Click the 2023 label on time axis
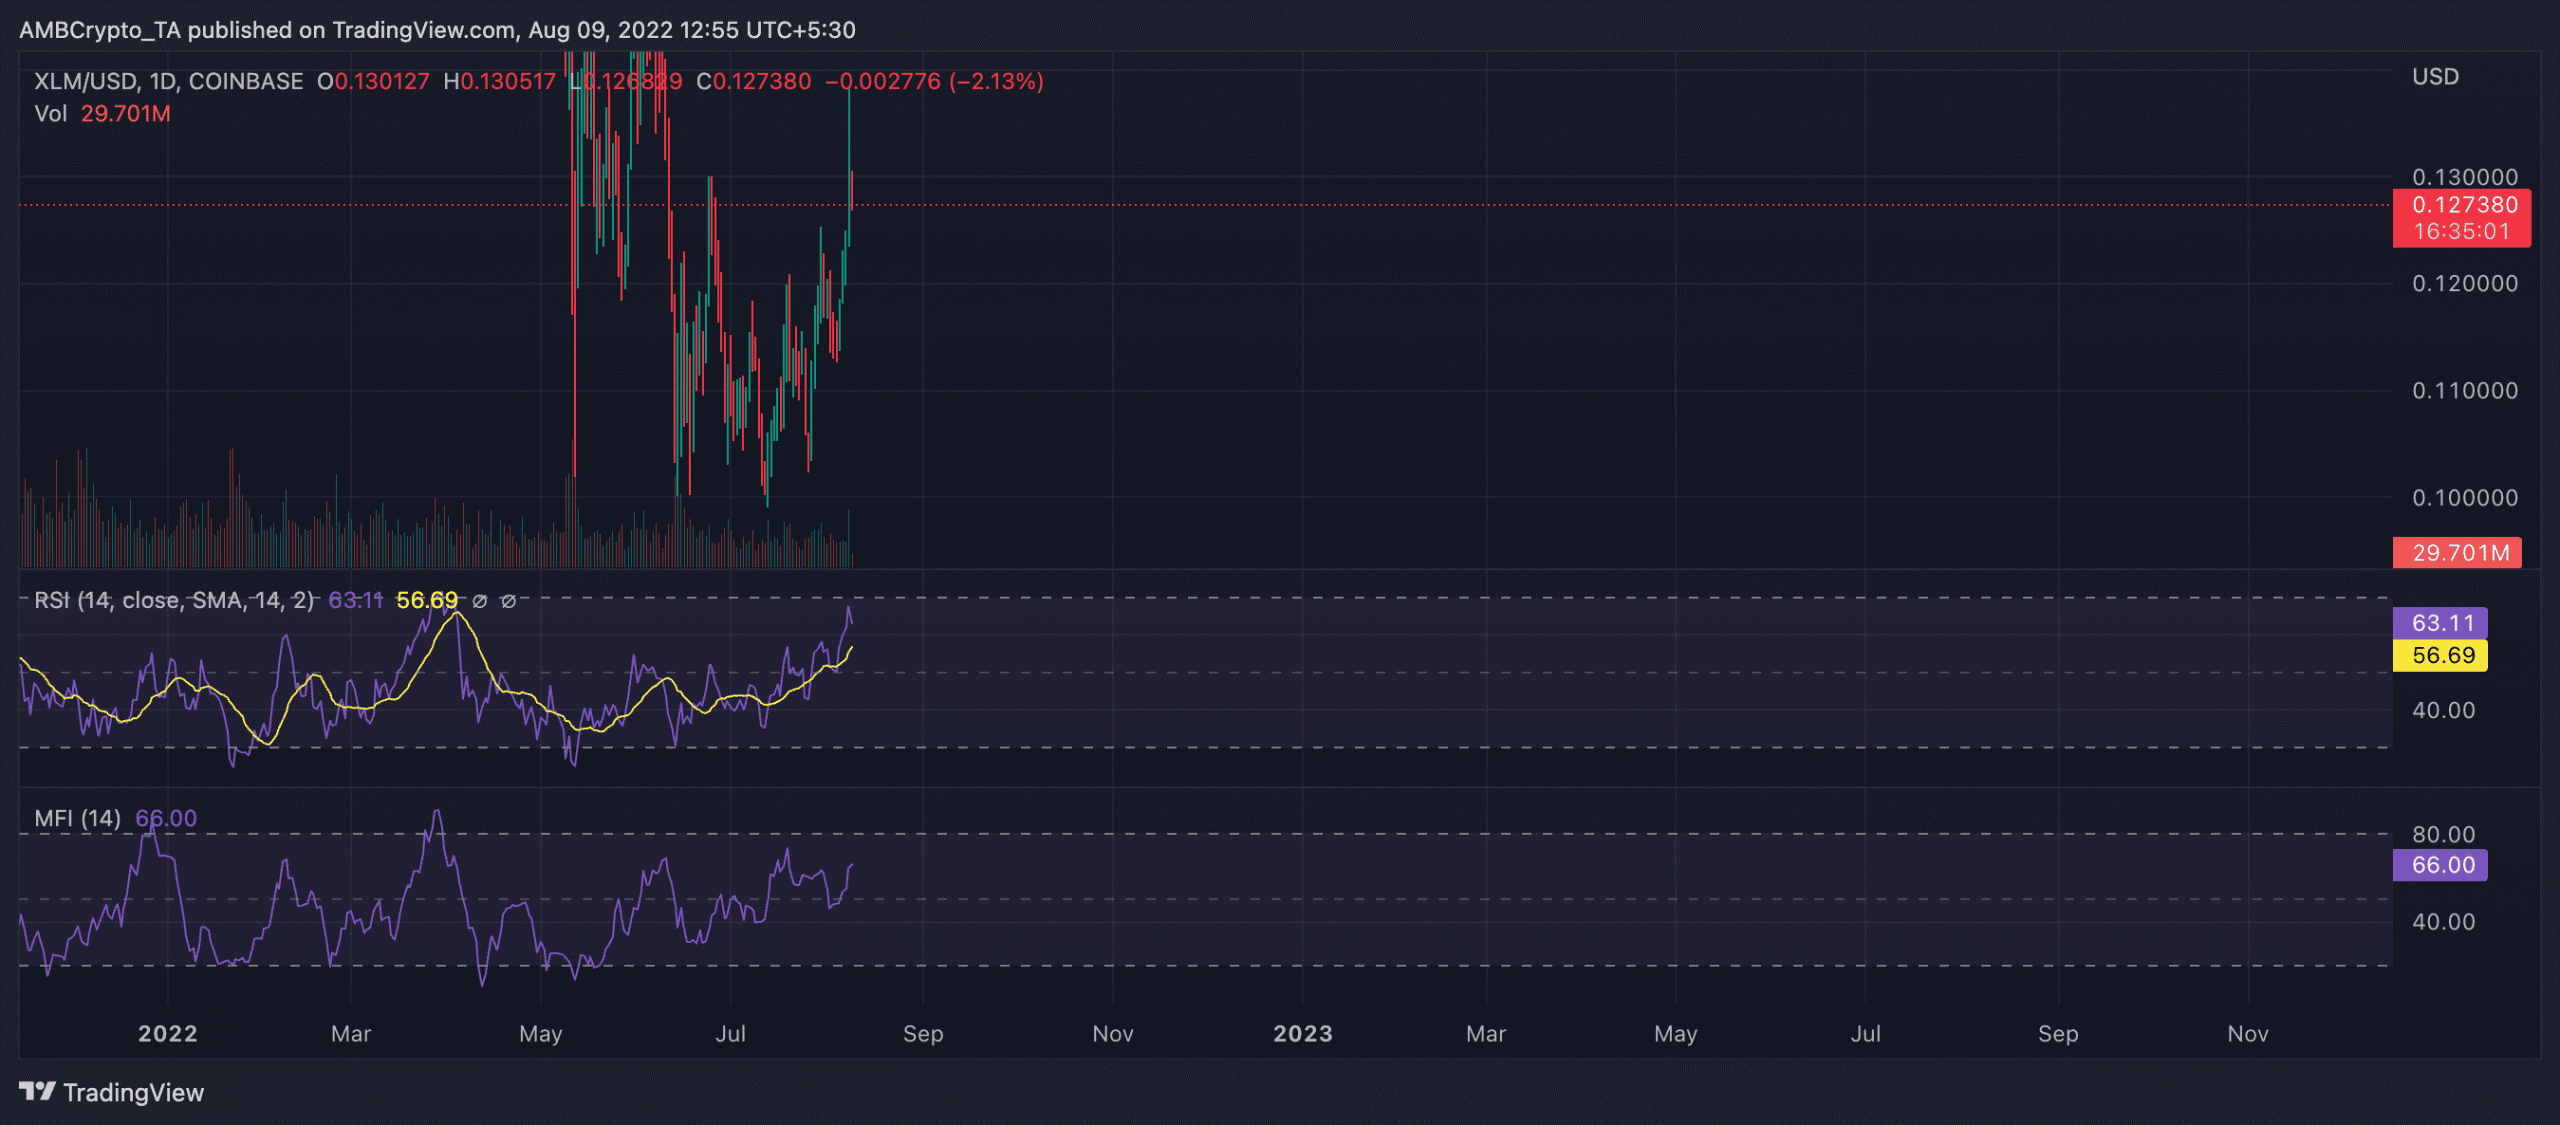 point(1302,1033)
